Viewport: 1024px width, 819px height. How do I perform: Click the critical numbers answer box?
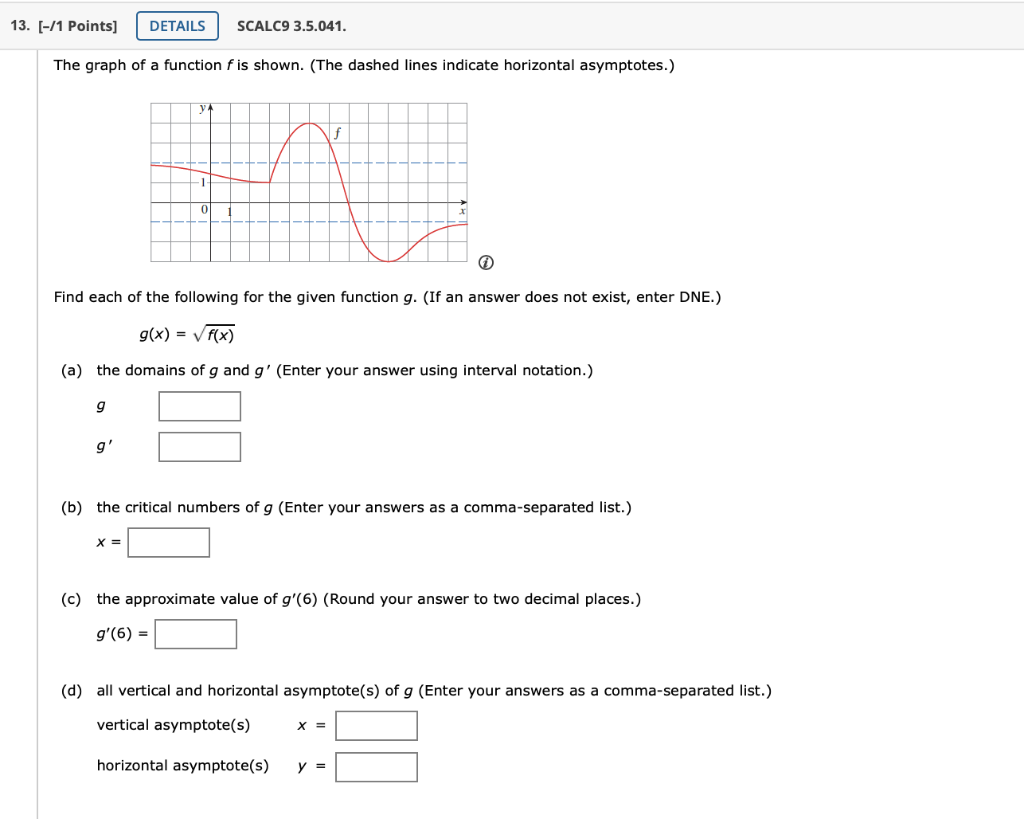click(x=168, y=542)
